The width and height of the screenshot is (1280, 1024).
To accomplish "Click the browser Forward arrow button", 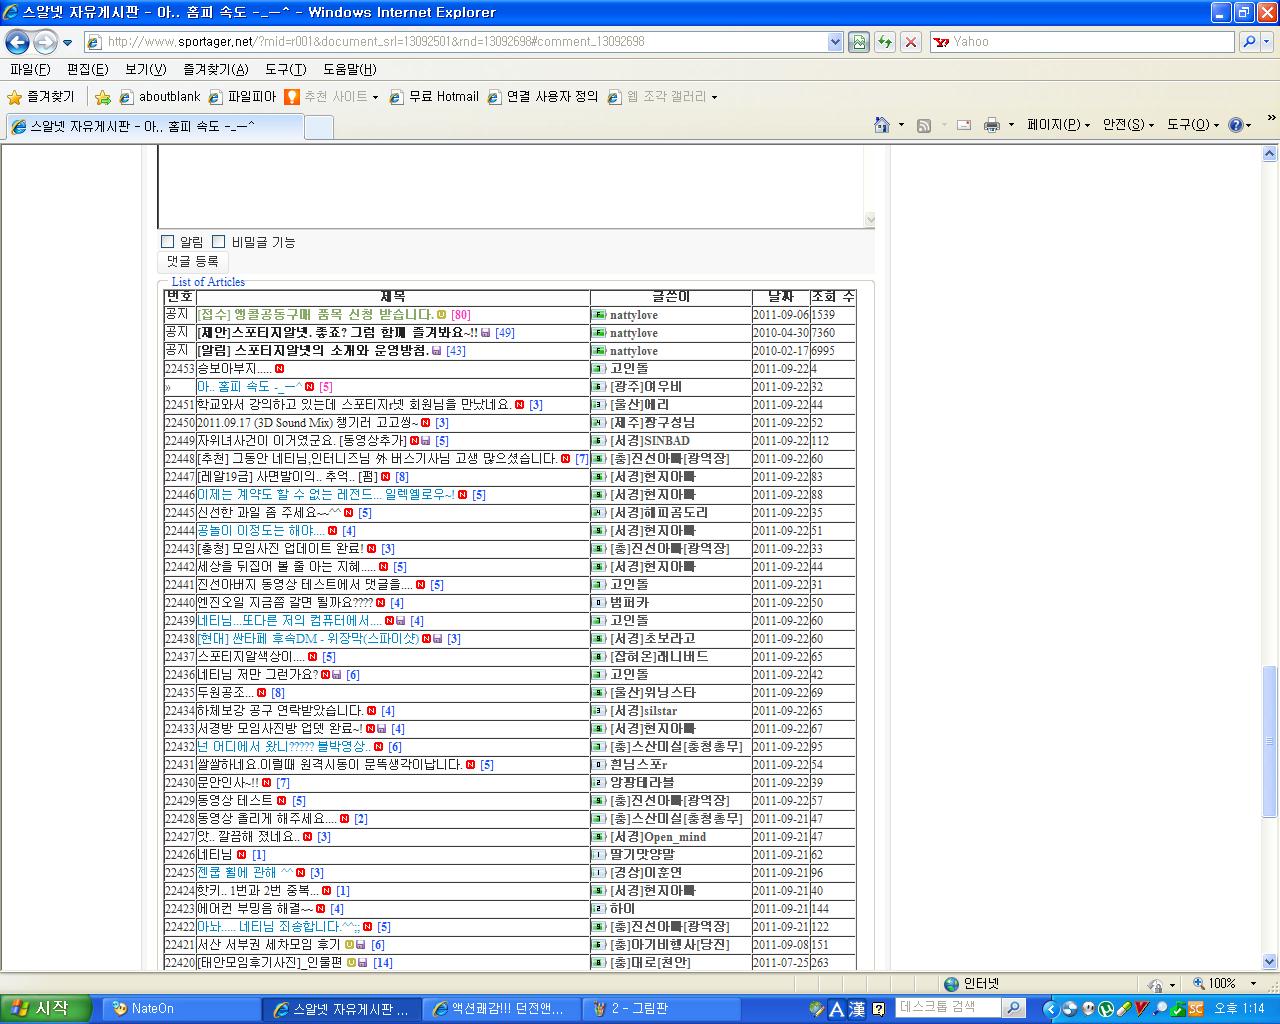I will [x=45, y=42].
